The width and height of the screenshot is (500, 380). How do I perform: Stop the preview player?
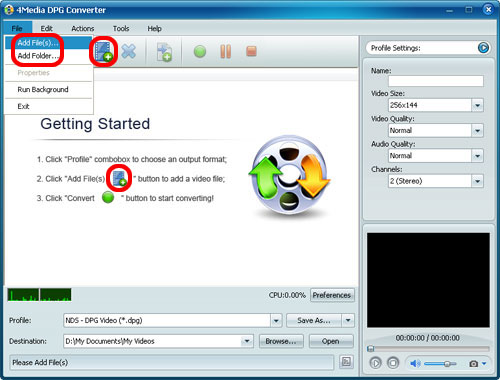point(393,363)
